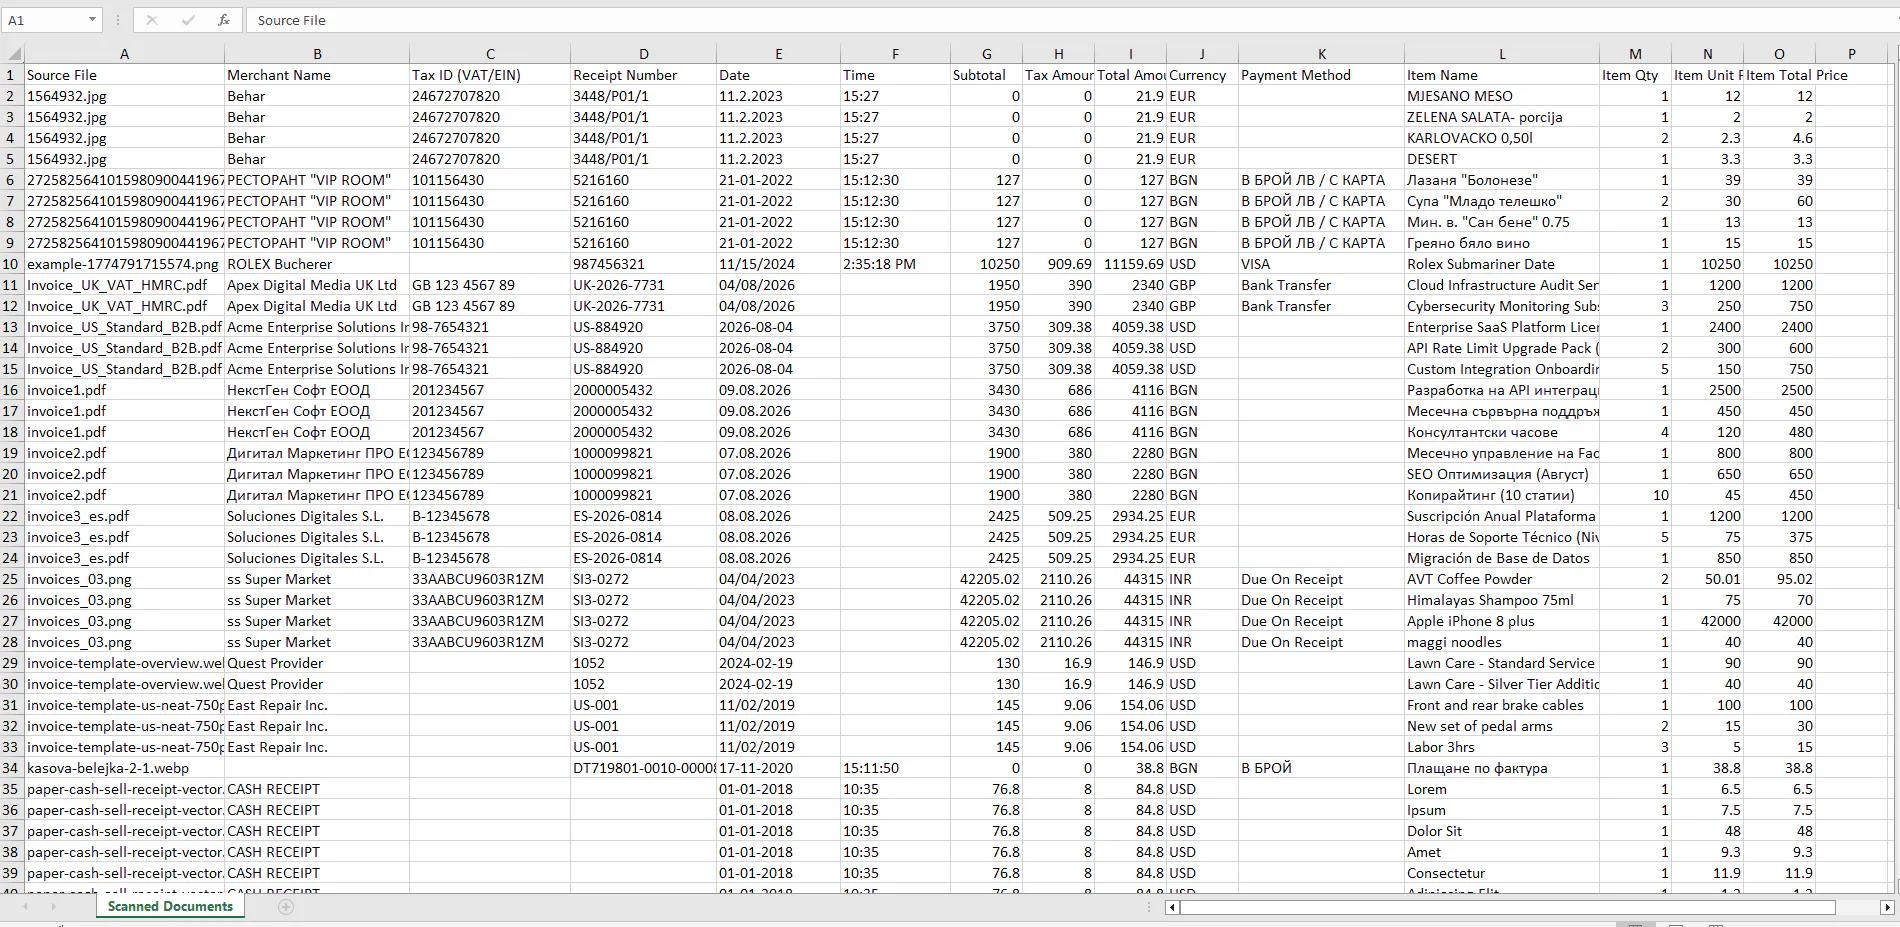Click the Receipt Number header cell
Screen dimensions: 1900x927
coord(644,75)
